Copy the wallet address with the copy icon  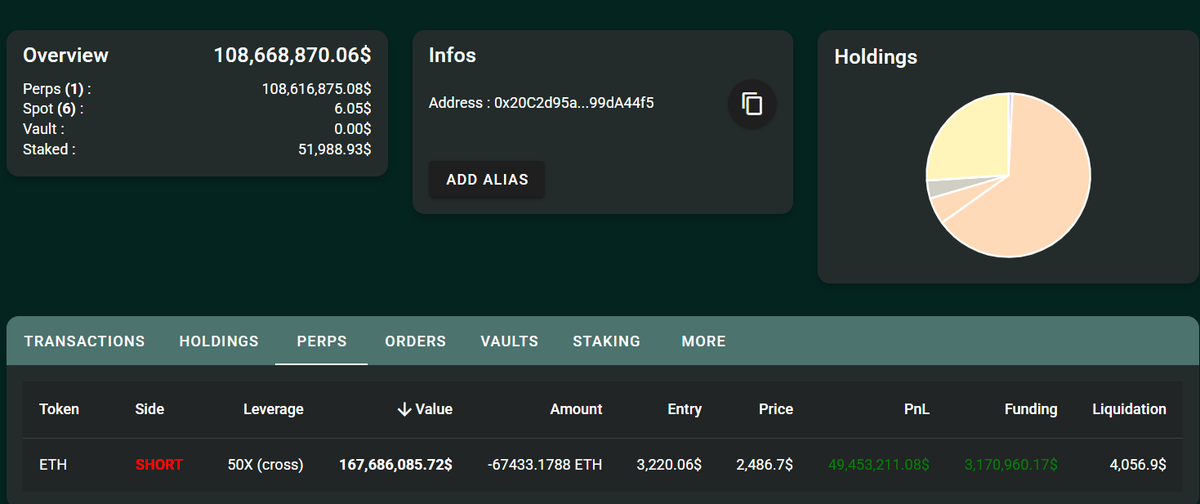[x=752, y=103]
